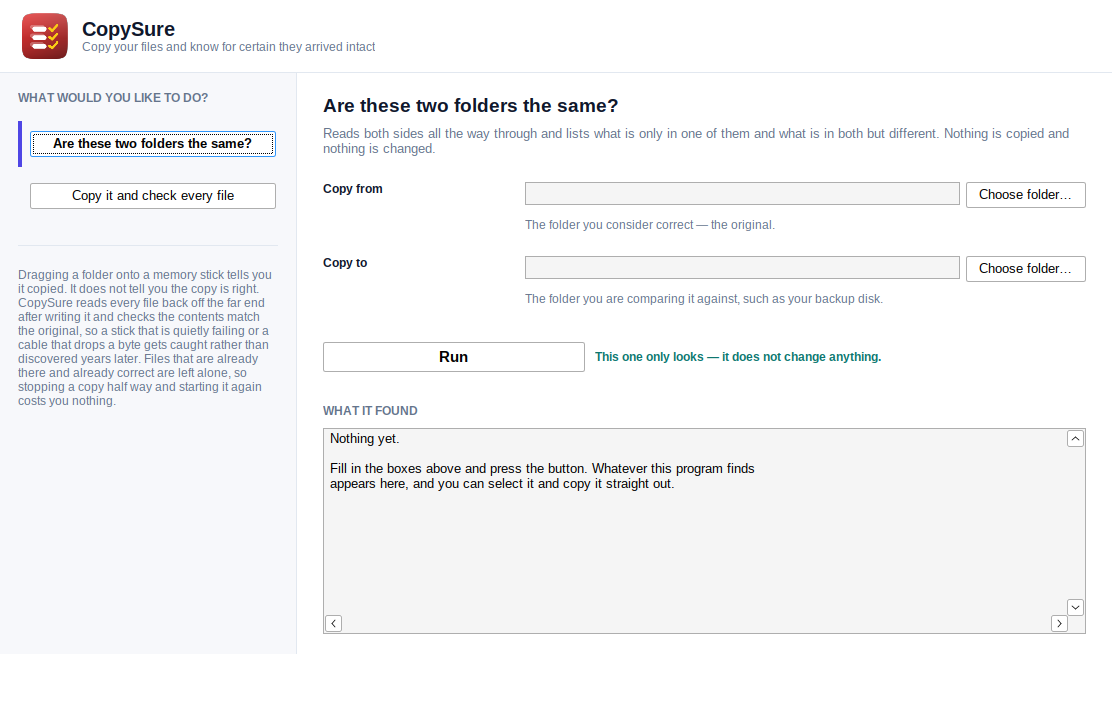Choose folder for Copy from
The width and height of the screenshot is (1112, 726).
pyautogui.click(x=1025, y=195)
